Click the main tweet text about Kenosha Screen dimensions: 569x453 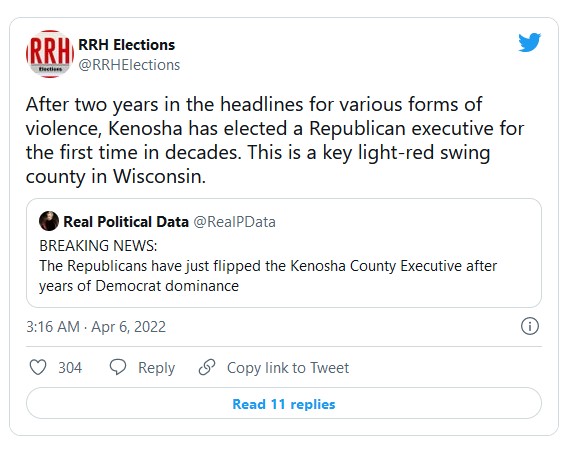click(x=275, y=140)
